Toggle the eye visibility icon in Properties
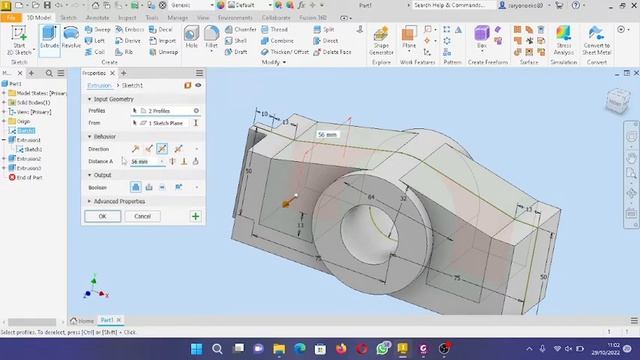The height and width of the screenshot is (360, 640). [x=198, y=85]
